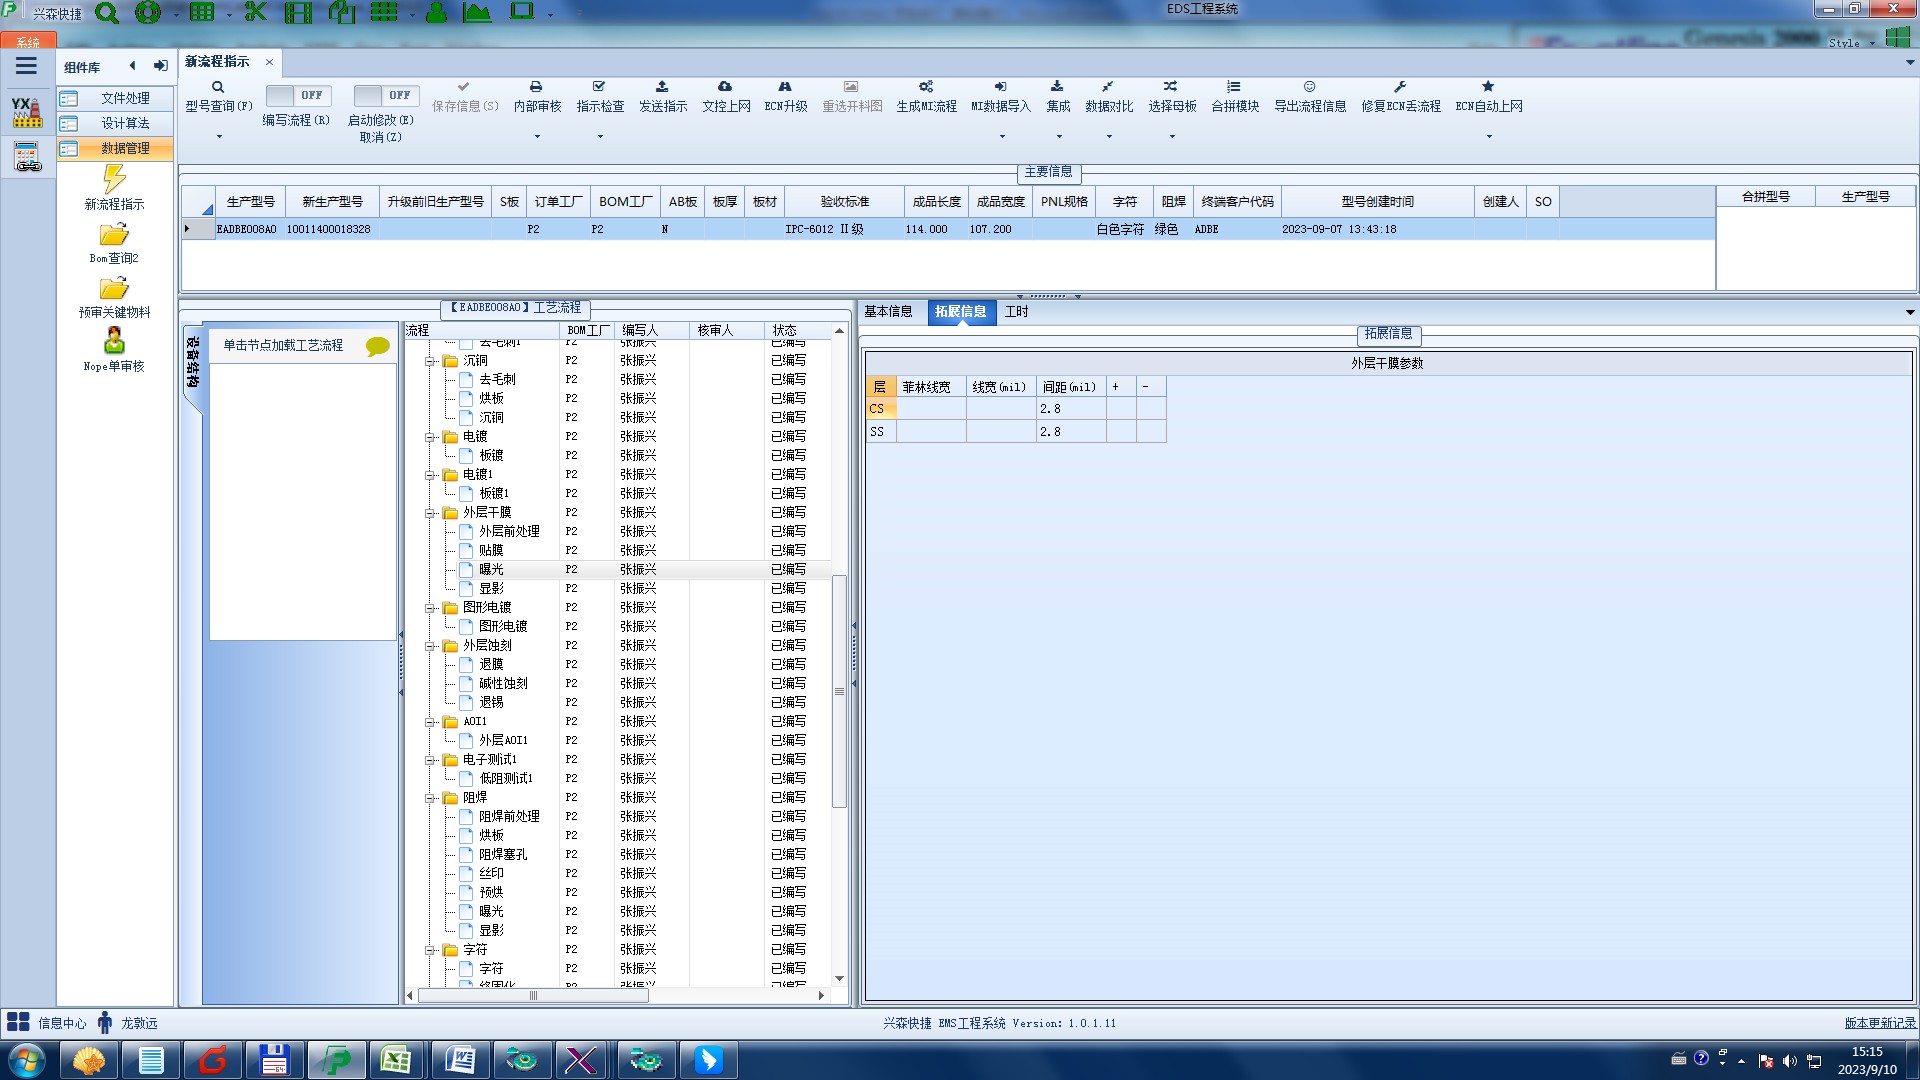Screen dimensions: 1920x1080
Task: Collapse the 阻焊 tree folder
Action: tap(430, 798)
